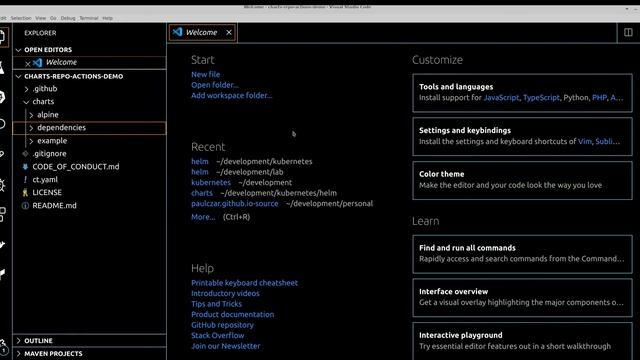Open Printable keyboard cheatsheet link
The image size is (640, 360).
[244, 283]
